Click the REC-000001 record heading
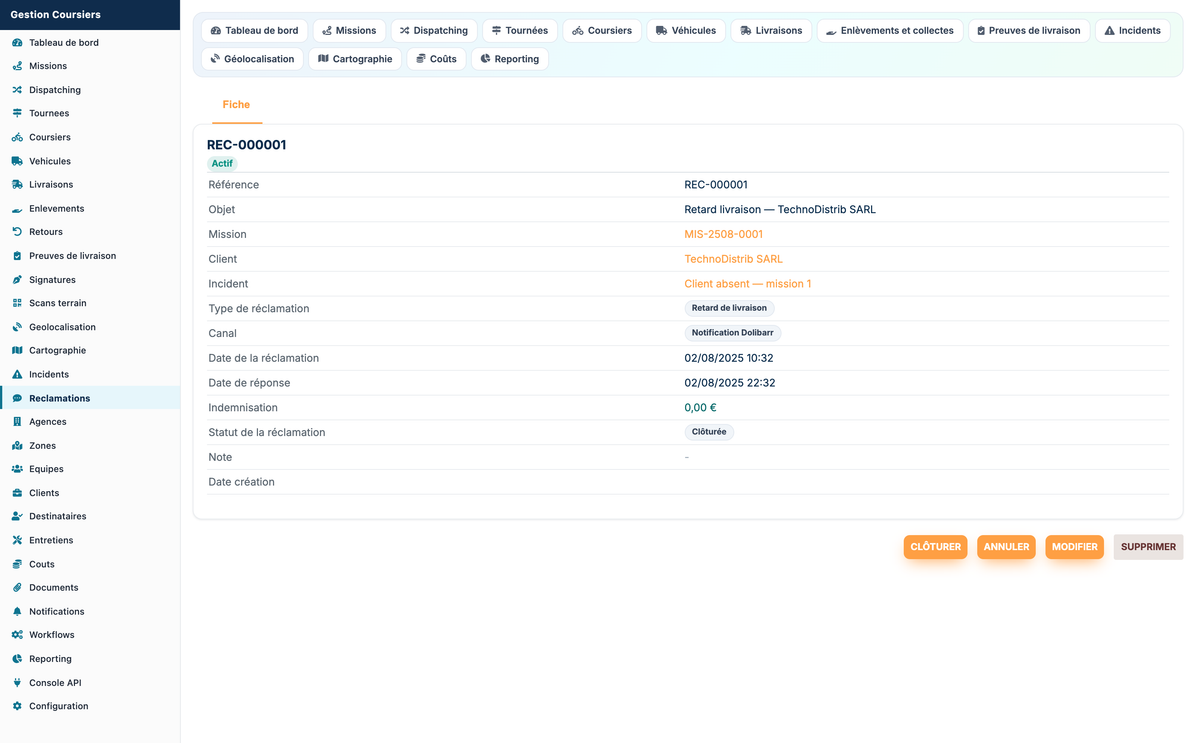 click(247, 145)
